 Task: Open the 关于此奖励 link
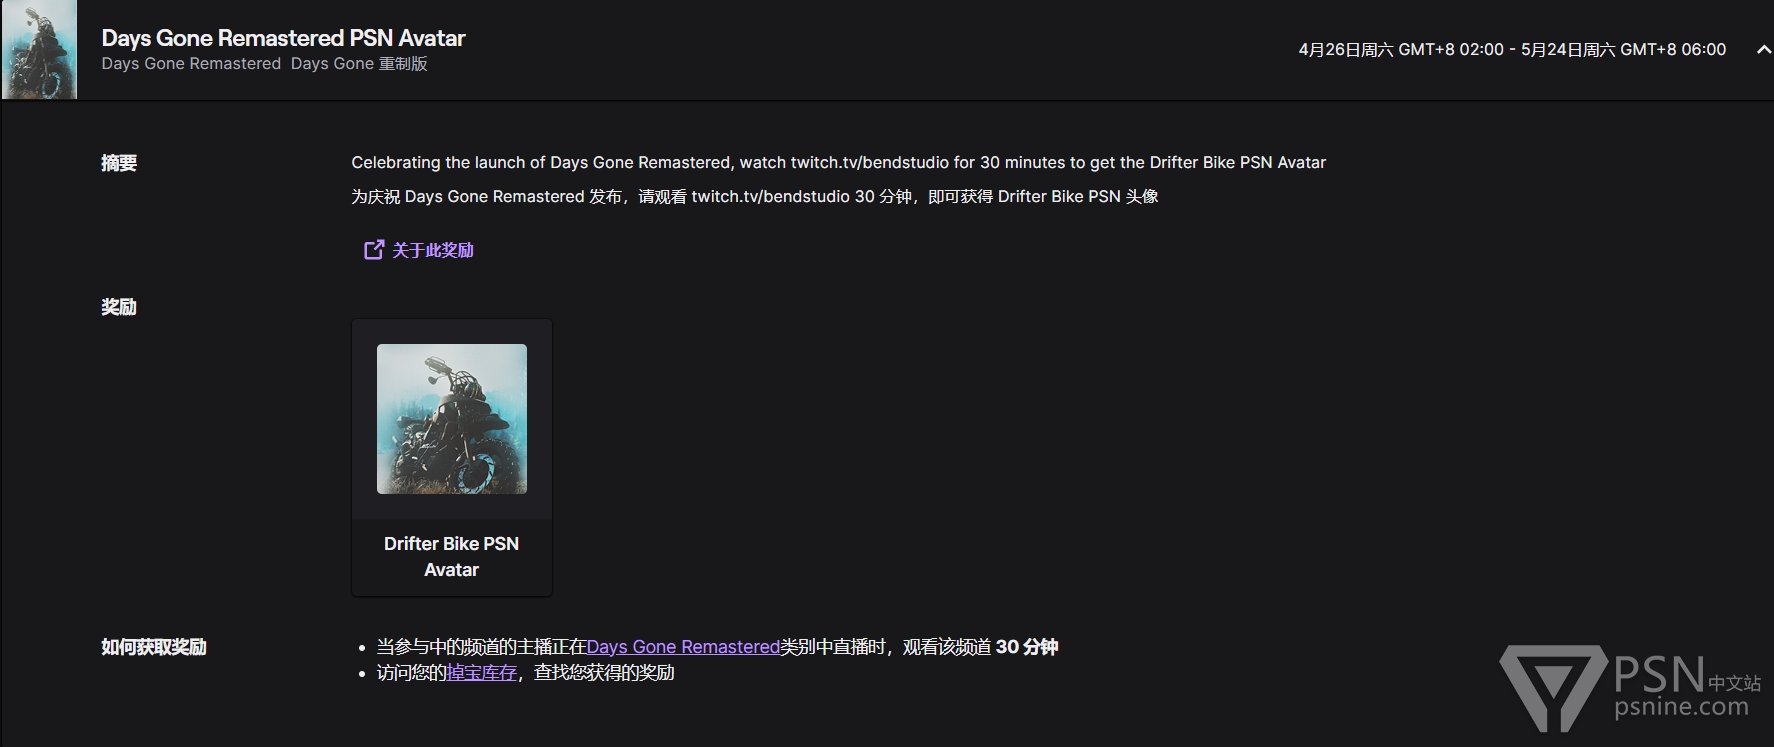coord(432,250)
